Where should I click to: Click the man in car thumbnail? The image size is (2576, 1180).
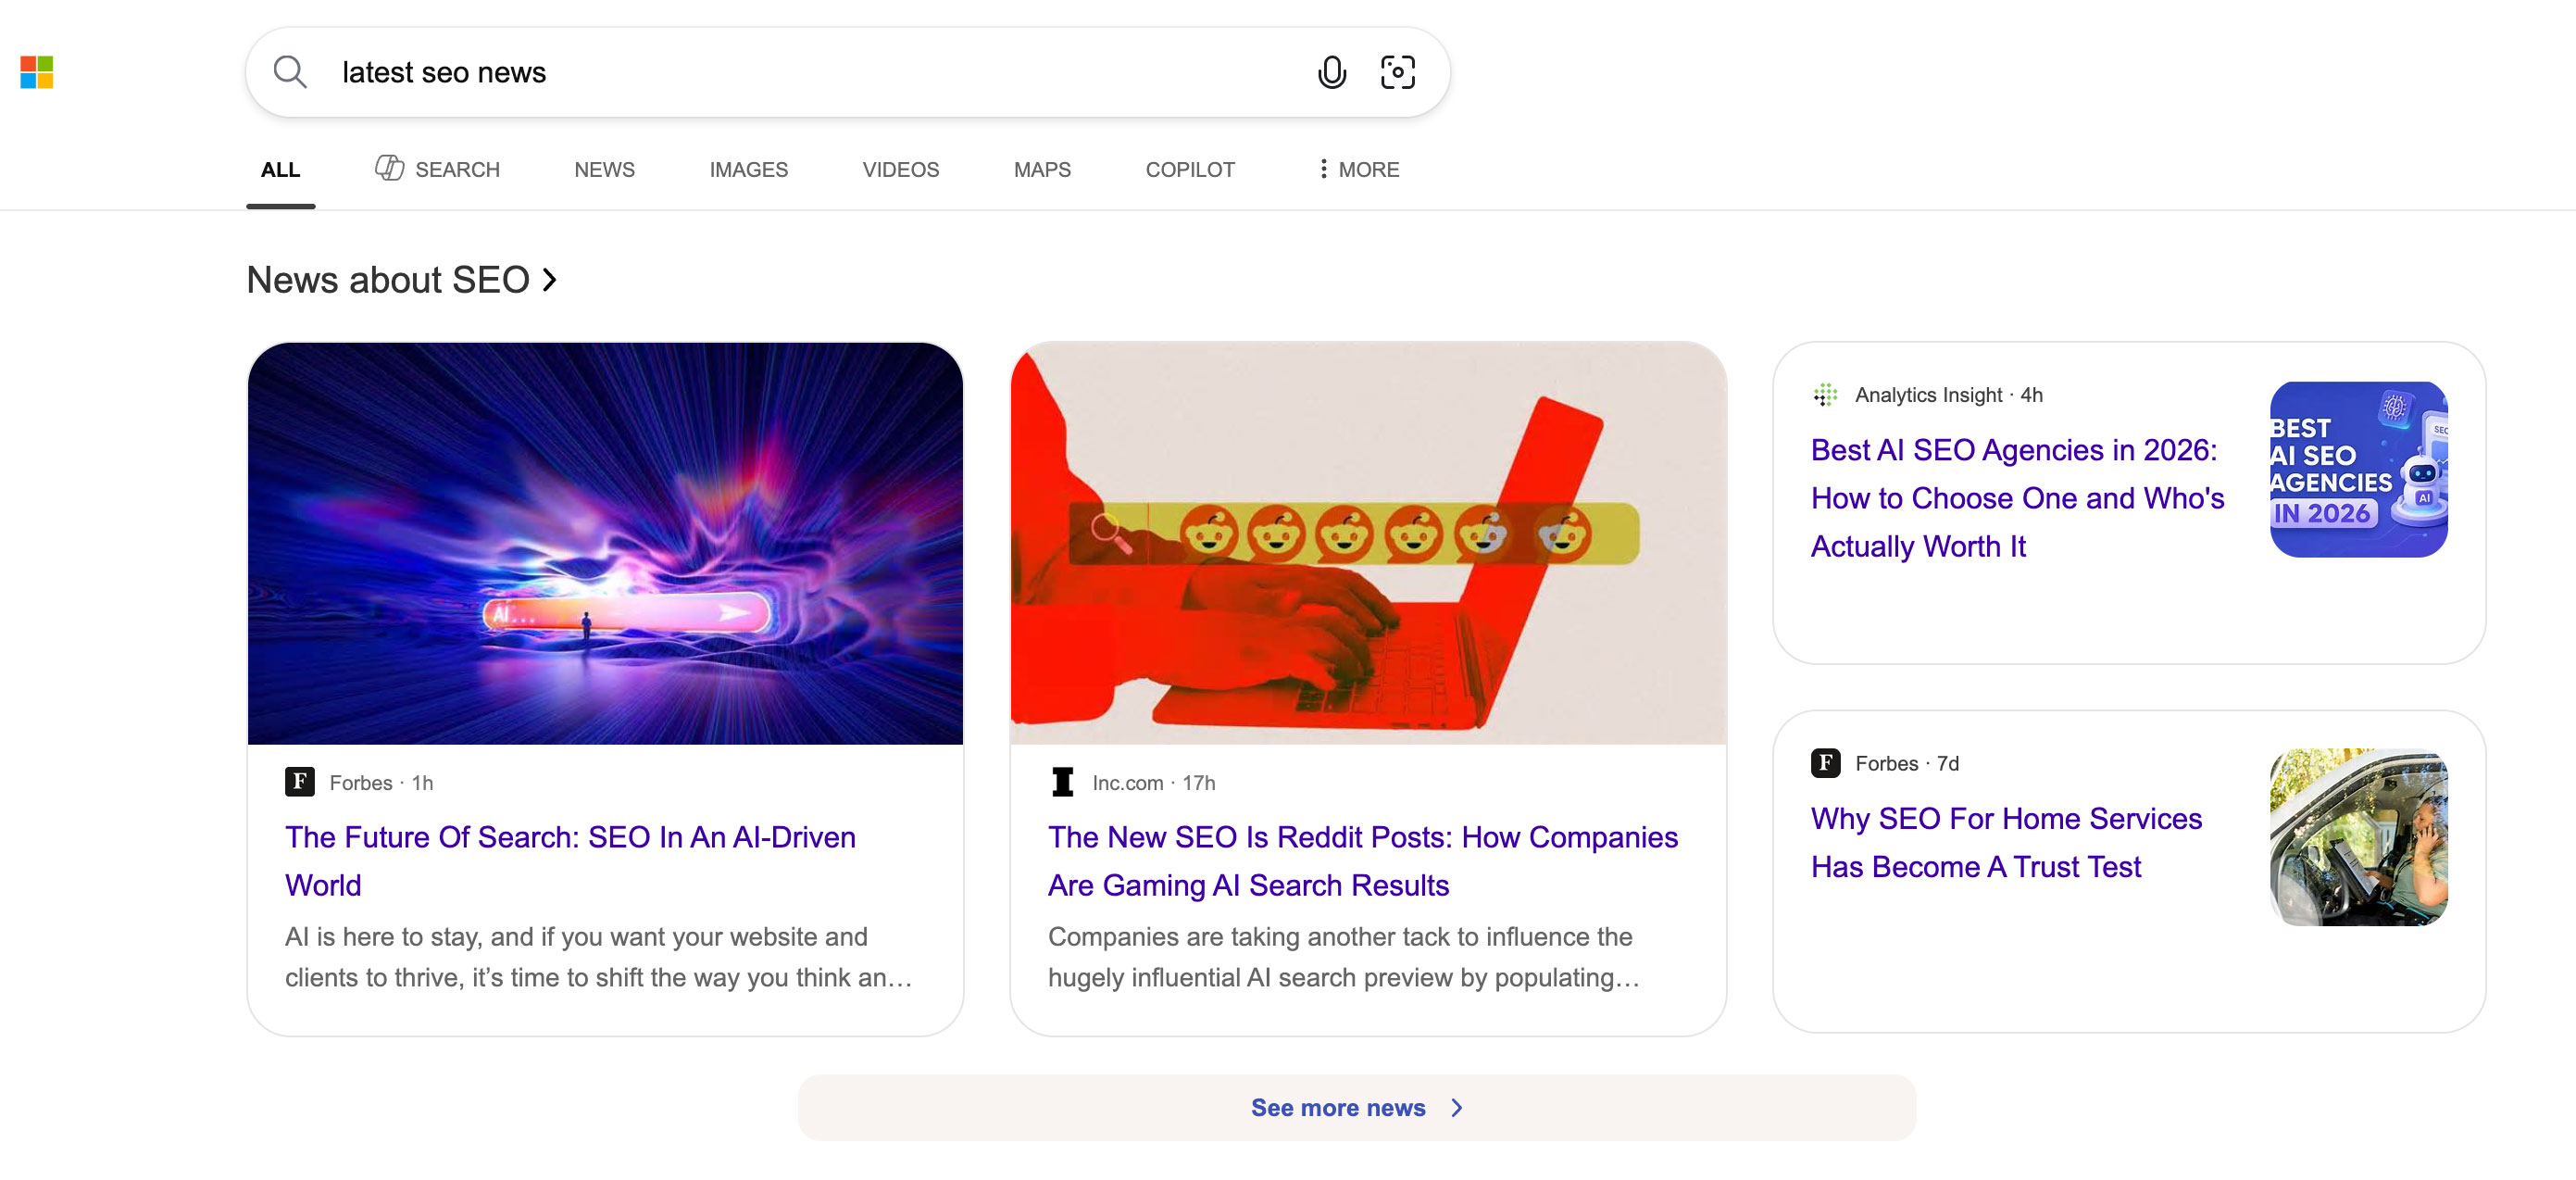point(2358,837)
